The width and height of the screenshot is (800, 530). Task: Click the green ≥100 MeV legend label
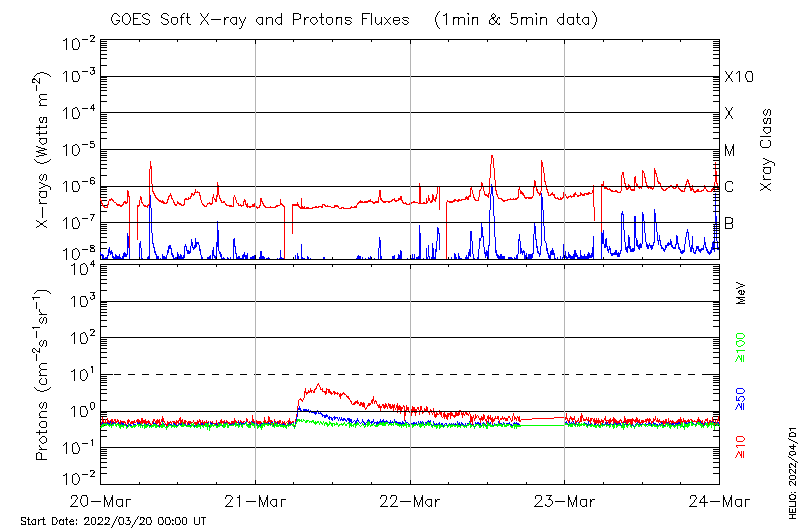[x=741, y=348]
